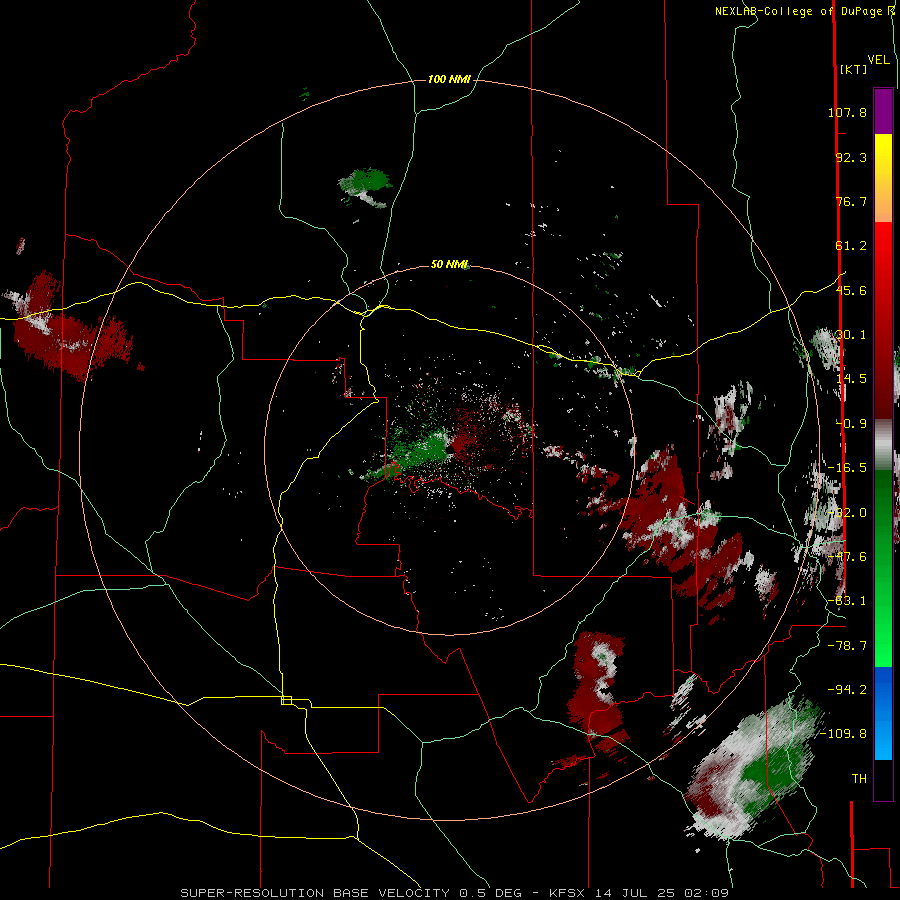This screenshot has height=900, width=900.
Task: Pick the blue segment of velocity color bar
Action: (x=883, y=713)
